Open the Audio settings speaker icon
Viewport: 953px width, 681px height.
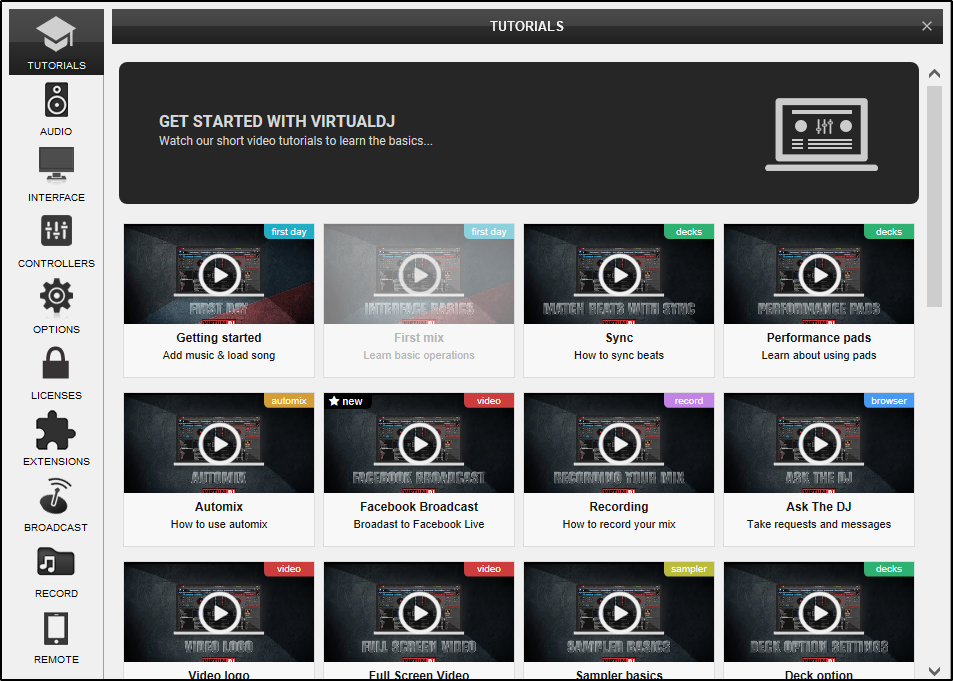pos(56,100)
